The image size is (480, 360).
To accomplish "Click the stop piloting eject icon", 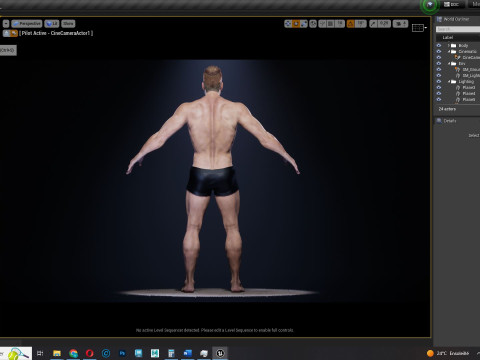I will click(6, 33).
